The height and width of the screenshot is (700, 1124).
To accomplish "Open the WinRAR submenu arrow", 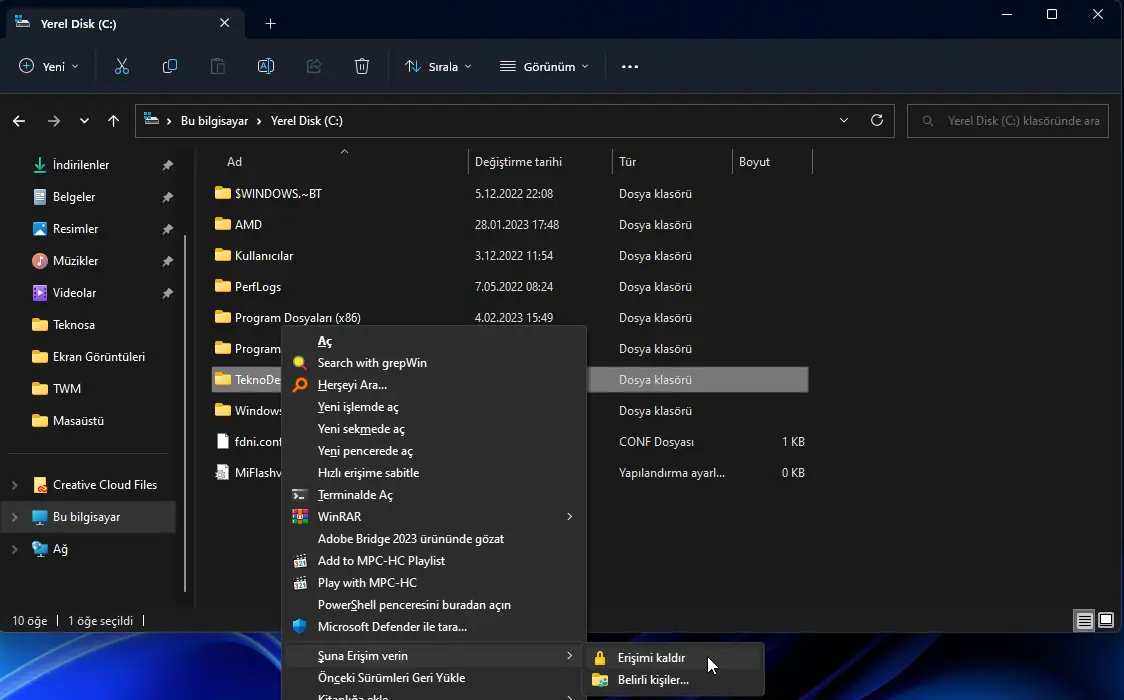I will click(568, 517).
